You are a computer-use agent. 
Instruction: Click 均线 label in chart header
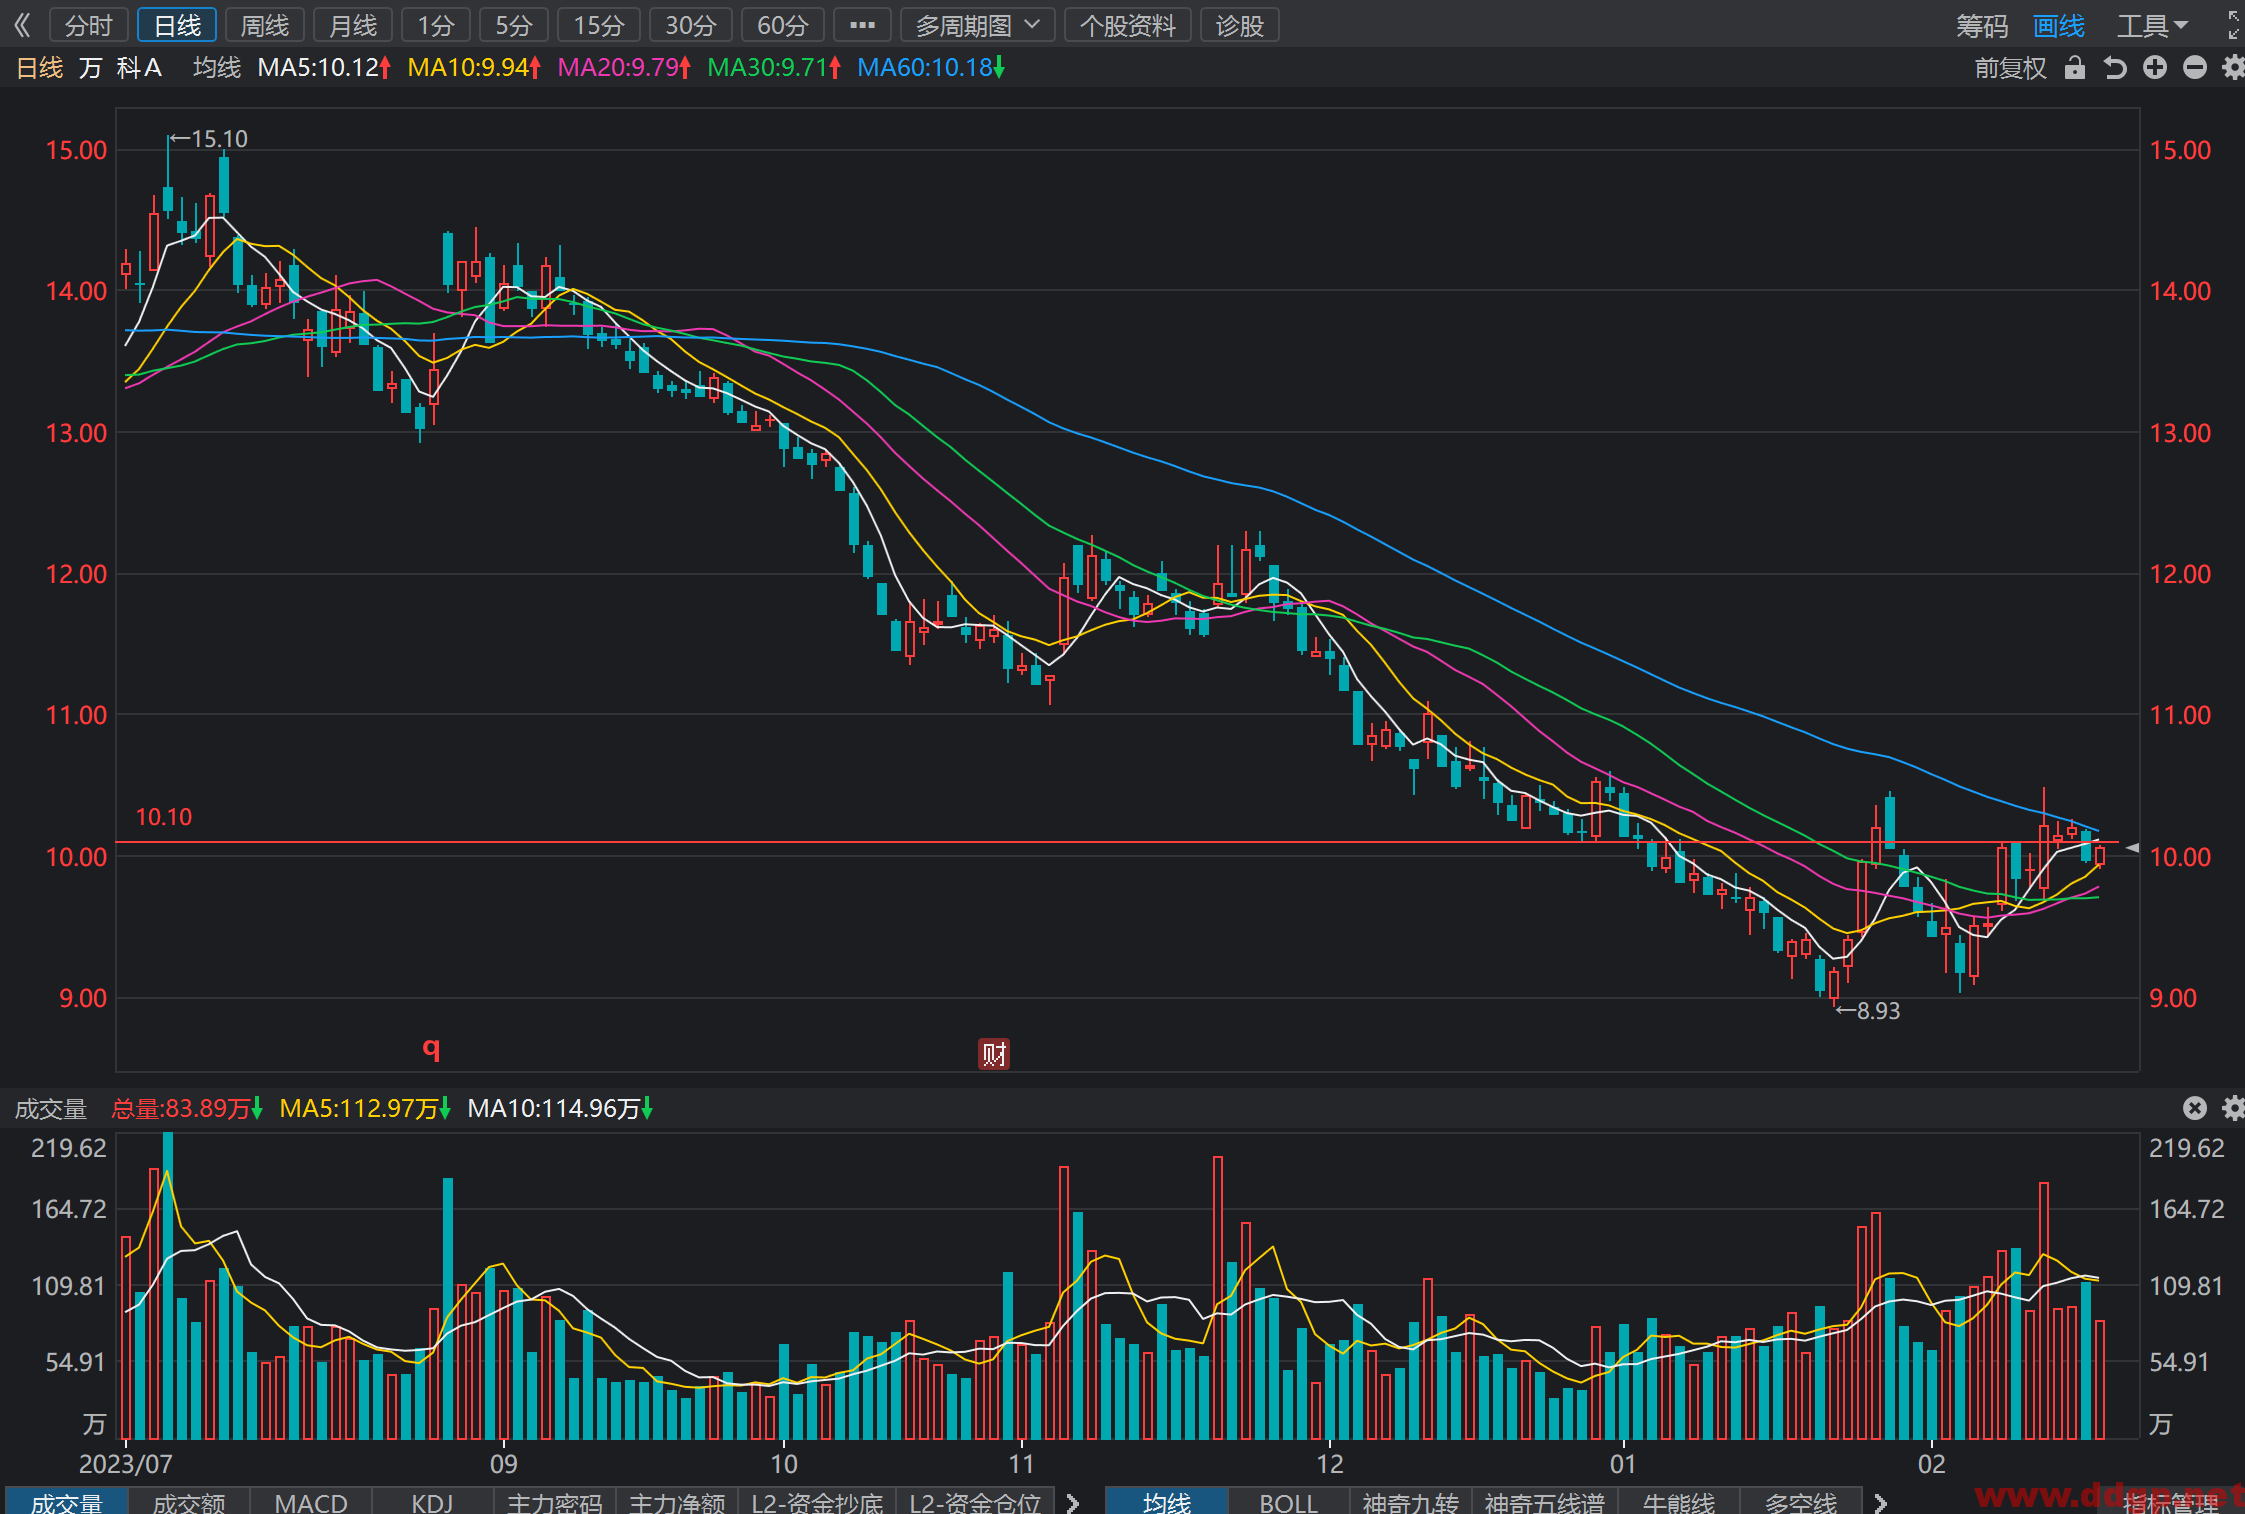[217, 68]
